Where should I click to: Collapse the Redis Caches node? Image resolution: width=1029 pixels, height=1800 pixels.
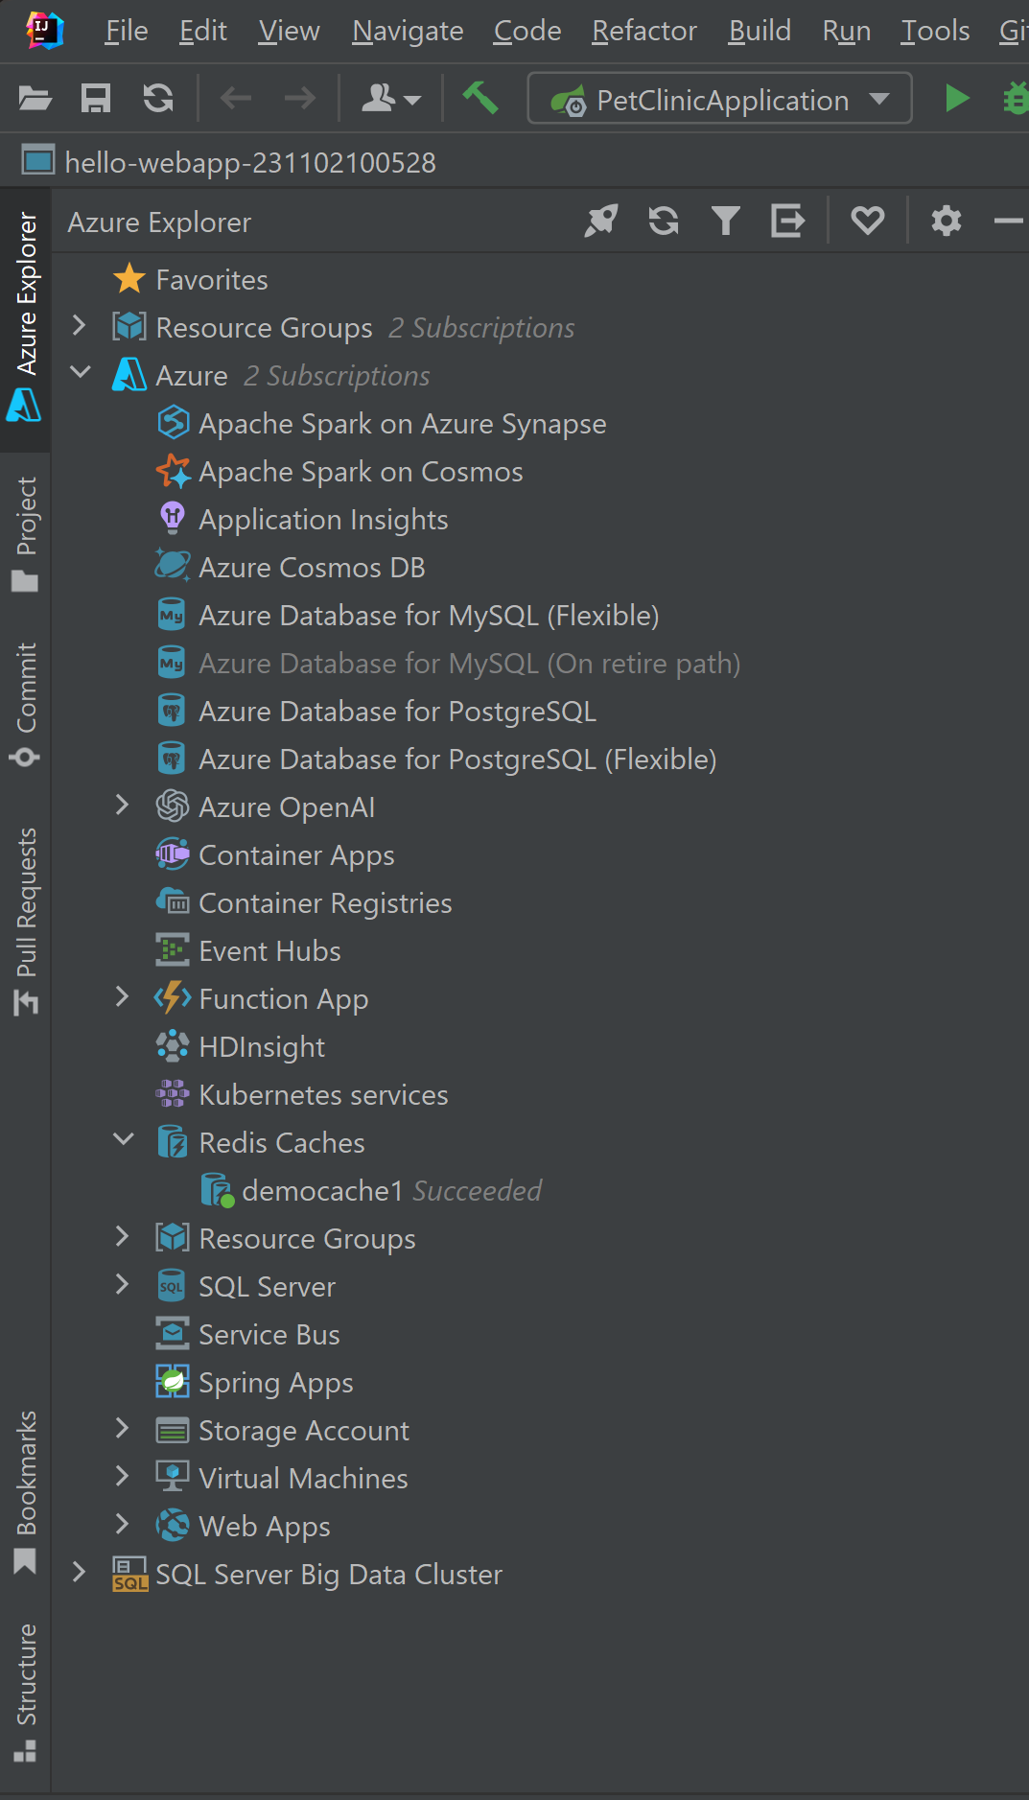pyautogui.click(x=123, y=1140)
